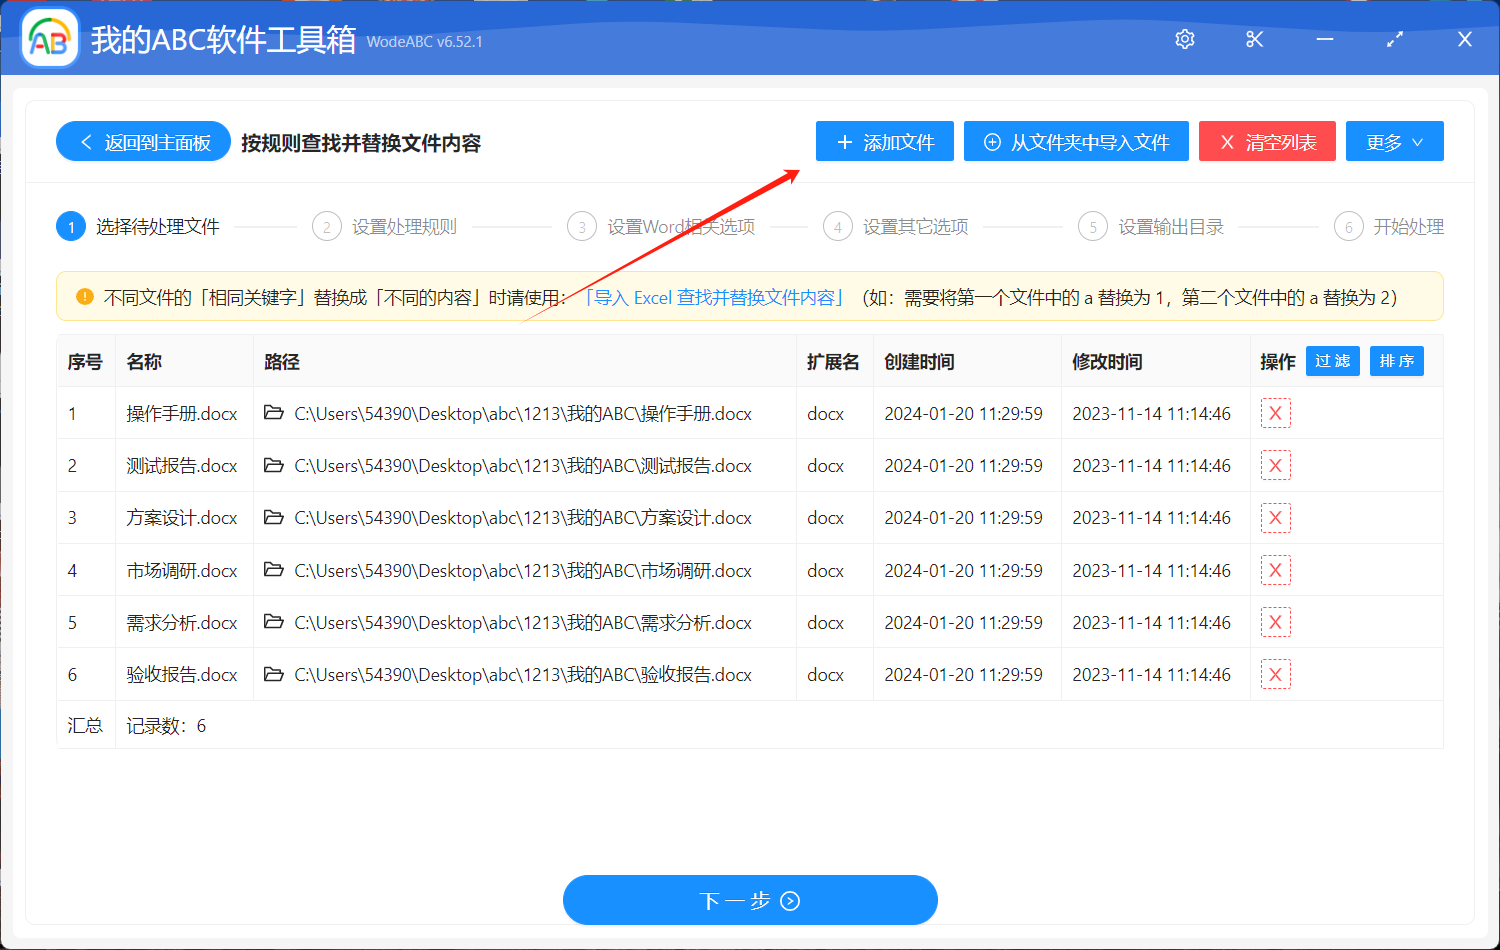Click the circled plus icon on 从文件夹中导入文件
Screen dimensions: 1500x950
point(992,142)
